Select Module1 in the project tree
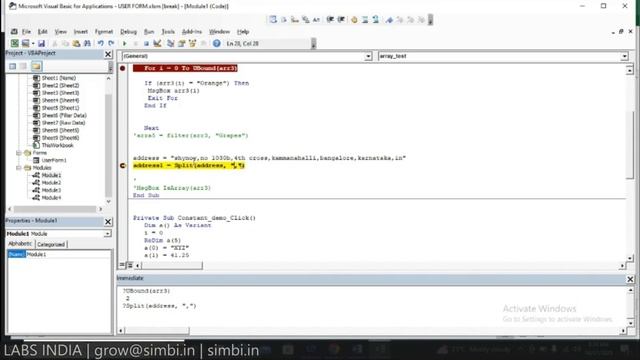The height and width of the screenshot is (360, 640). point(51,175)
